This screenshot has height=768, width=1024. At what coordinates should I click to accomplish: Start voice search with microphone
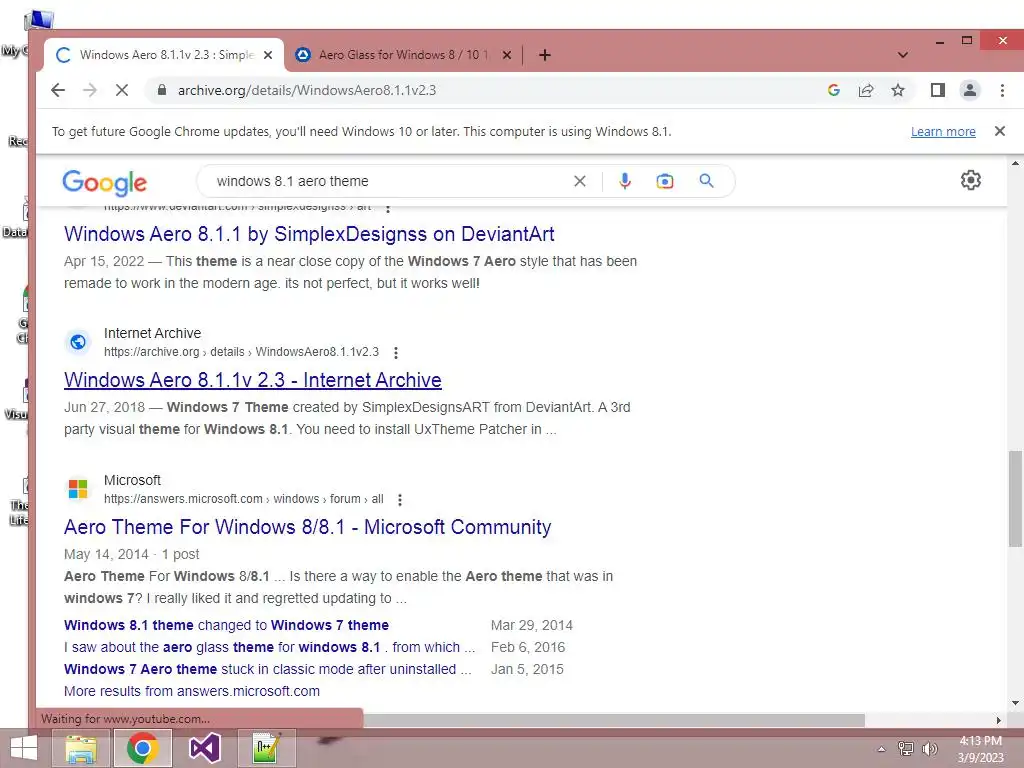click(625, 181)
